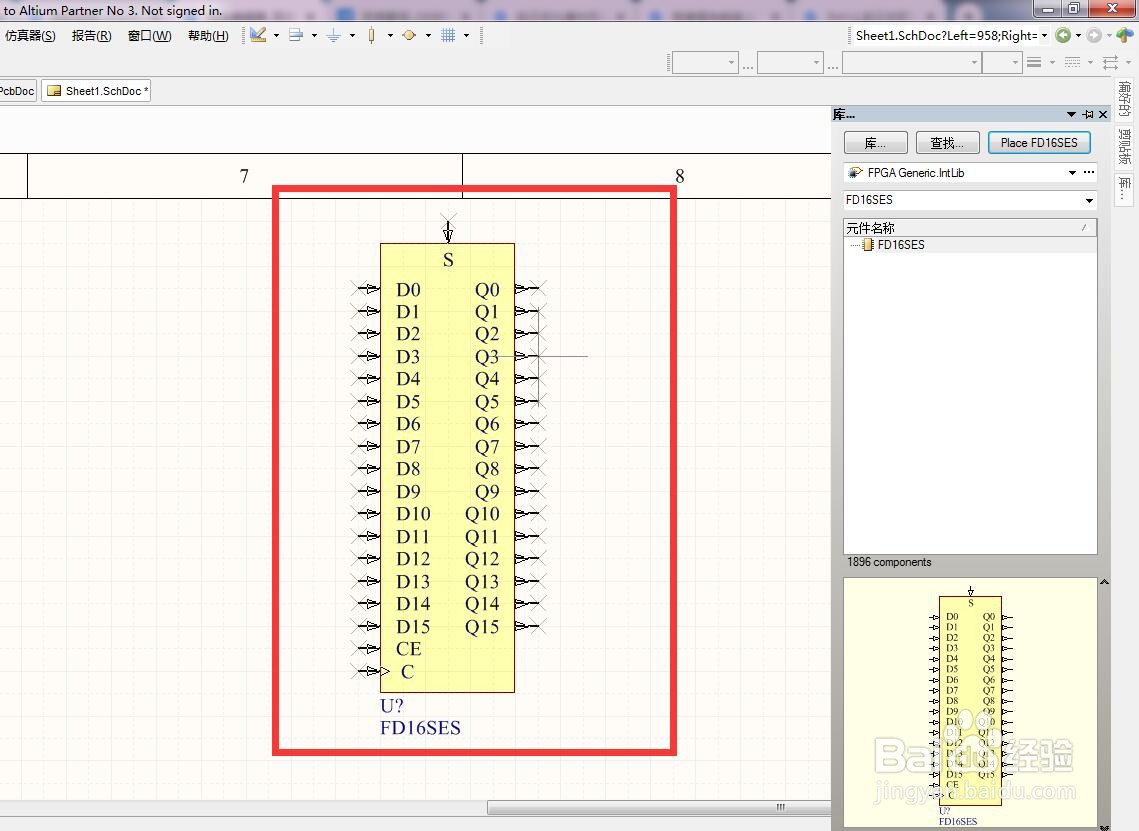Open the 报告(R) menu

(x=92, y=36)
